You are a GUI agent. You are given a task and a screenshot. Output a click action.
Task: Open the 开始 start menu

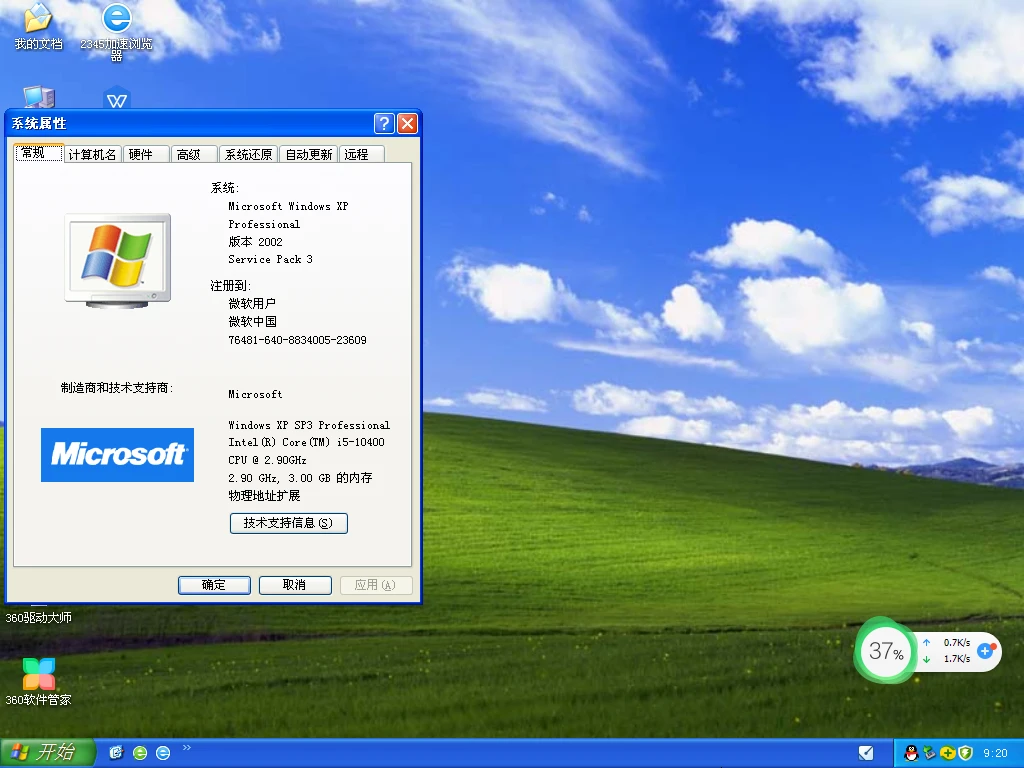pos(47,753)
